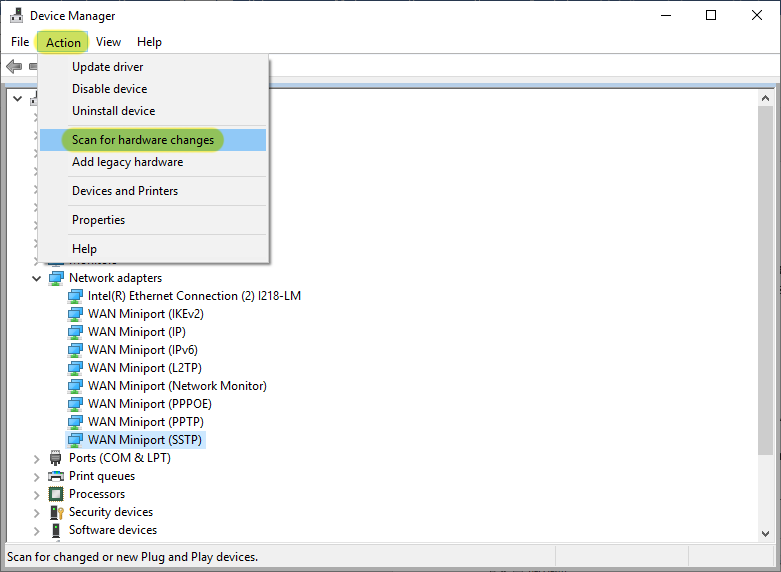Click the WAN Miniport (PPTP) adapter icon

(75, 422)
